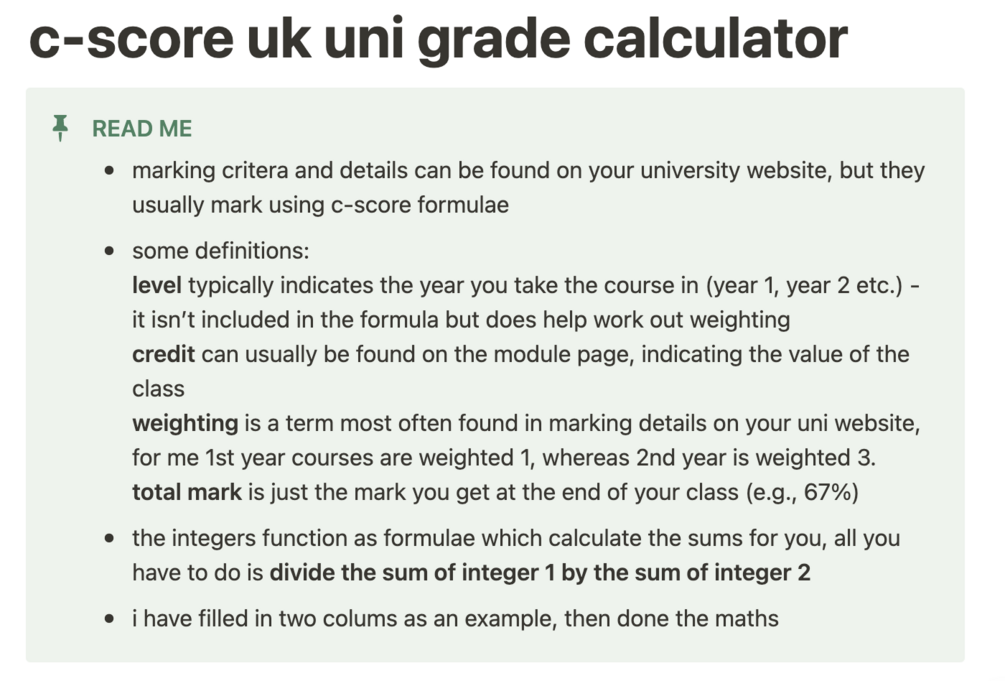Click the bullet before 'marking critera and details'
The image size is (1005, 681).
(x=110, y=171)
